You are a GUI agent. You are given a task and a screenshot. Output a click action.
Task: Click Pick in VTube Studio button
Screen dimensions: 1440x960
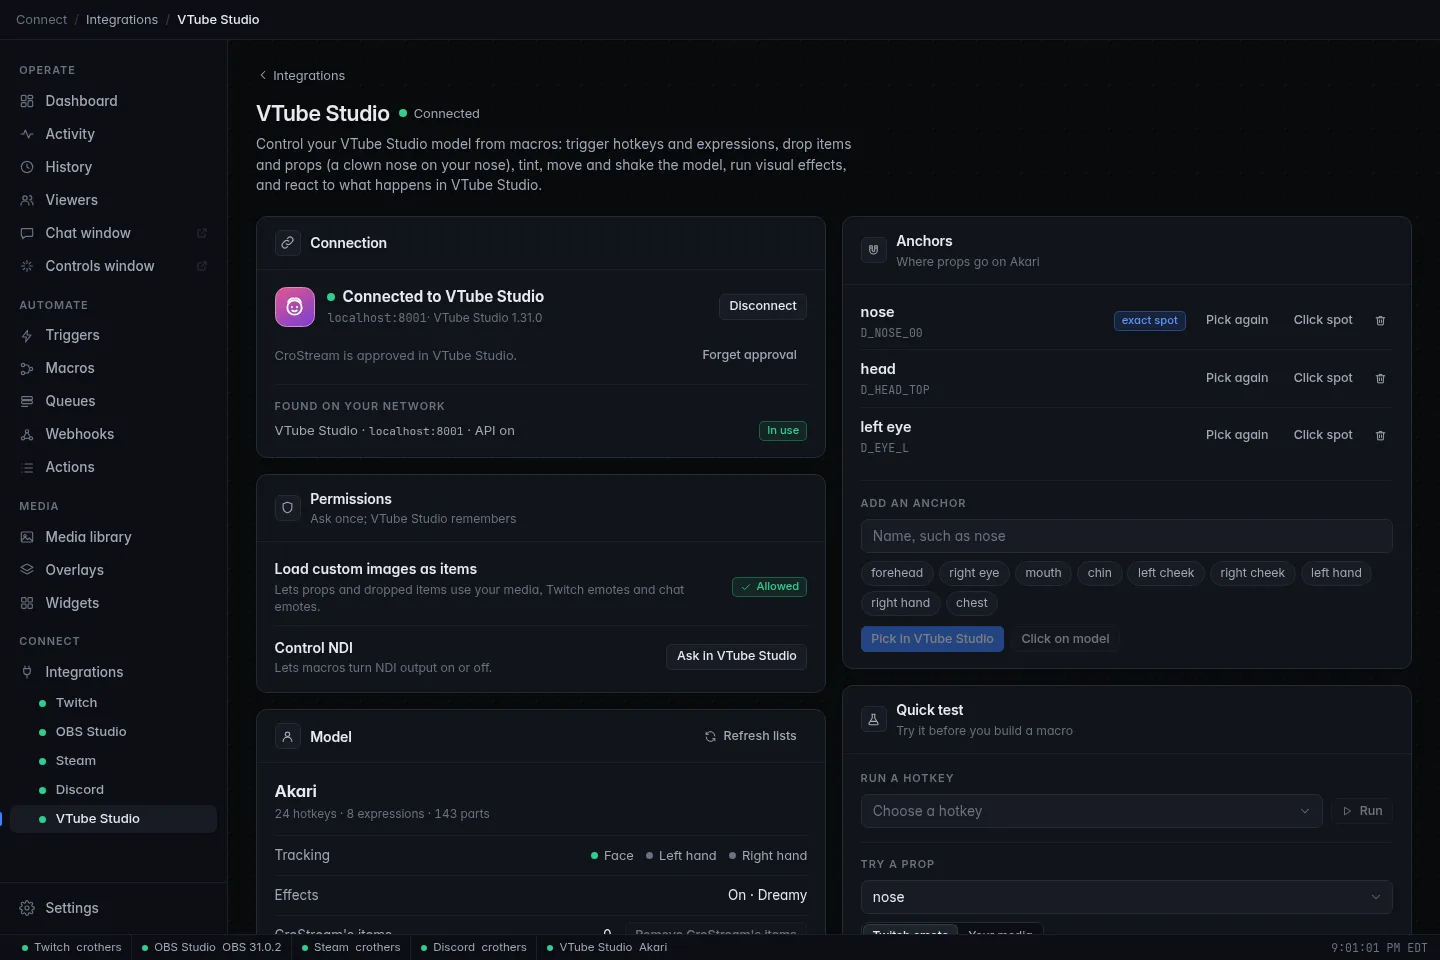(x=932, y=639)
